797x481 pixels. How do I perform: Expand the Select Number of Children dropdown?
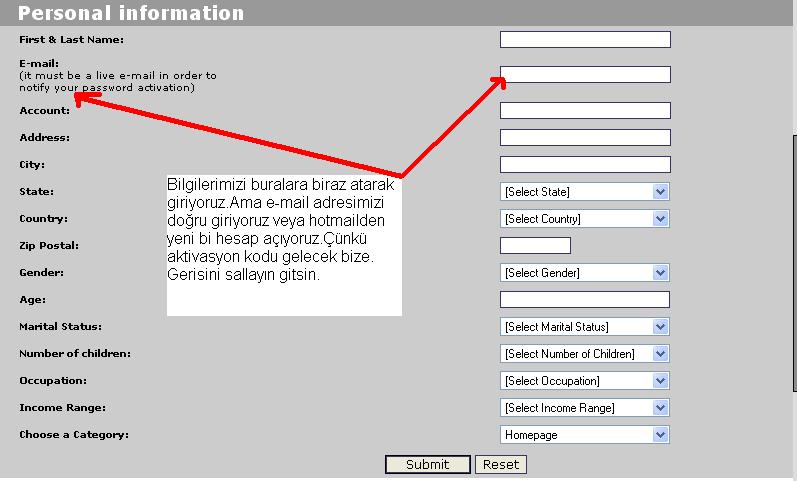coord(585,353)
